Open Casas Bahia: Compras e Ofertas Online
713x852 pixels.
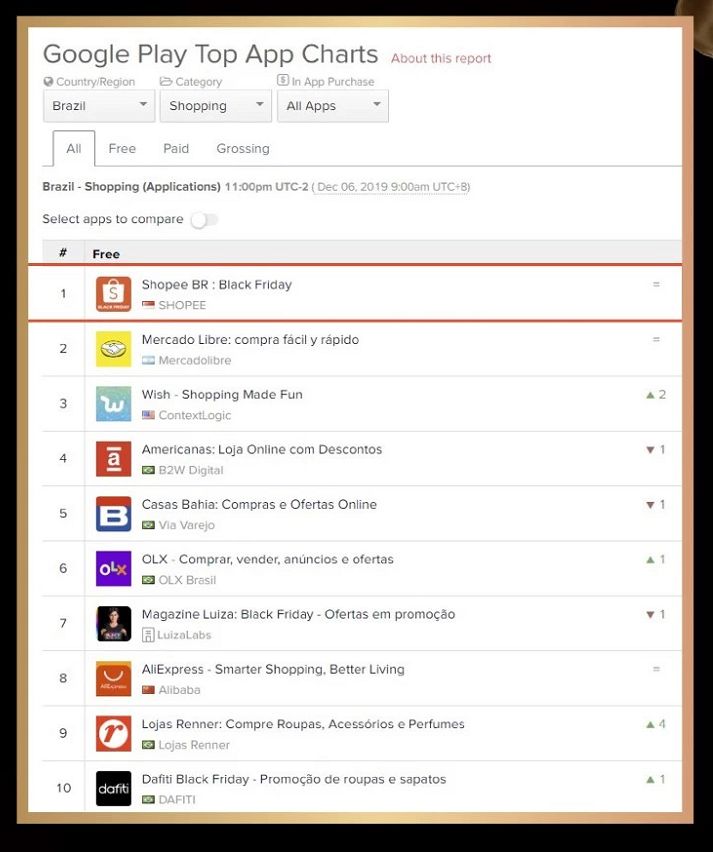259,504
